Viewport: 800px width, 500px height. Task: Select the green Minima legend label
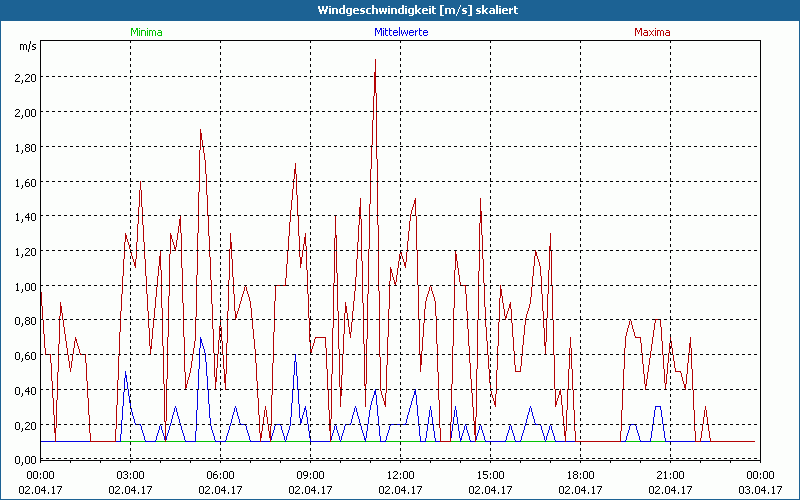tap(145, 32)
